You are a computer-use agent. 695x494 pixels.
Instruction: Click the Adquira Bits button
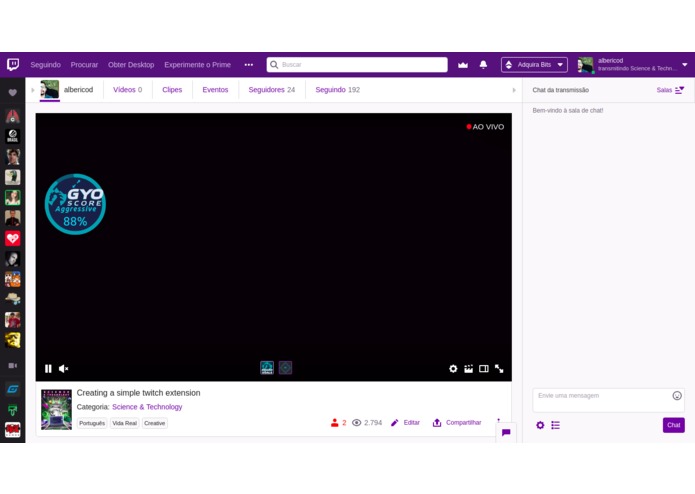(x=534, y=65)
